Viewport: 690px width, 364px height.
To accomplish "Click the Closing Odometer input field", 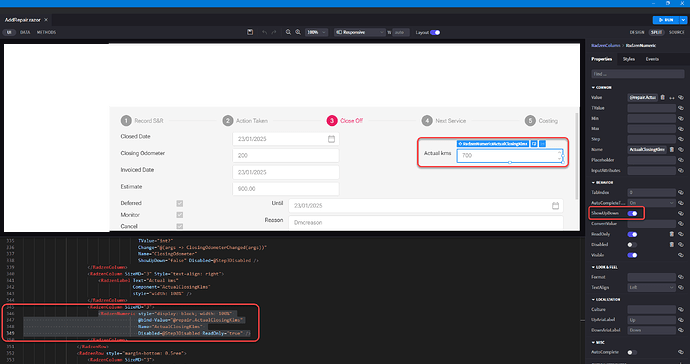I will point(286,155).
